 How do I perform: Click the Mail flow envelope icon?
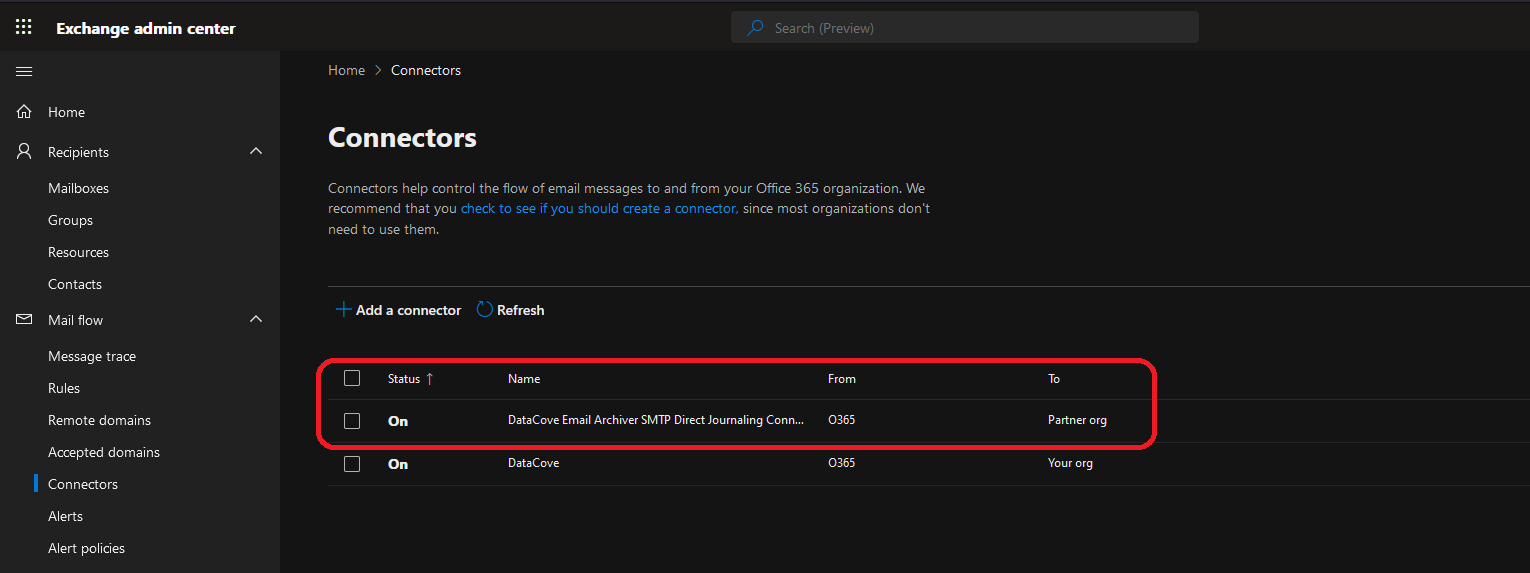[x=25, y=320]
